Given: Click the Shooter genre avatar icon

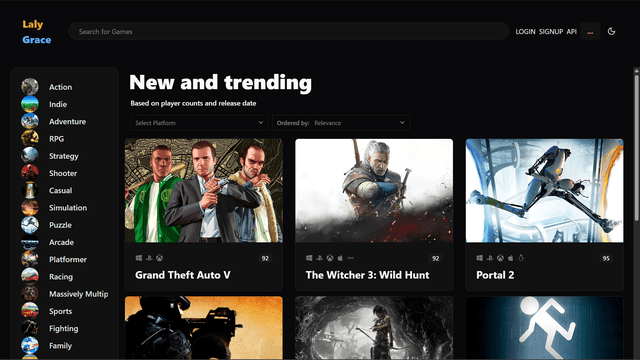Looking at the screenshot, I should 30,173.
